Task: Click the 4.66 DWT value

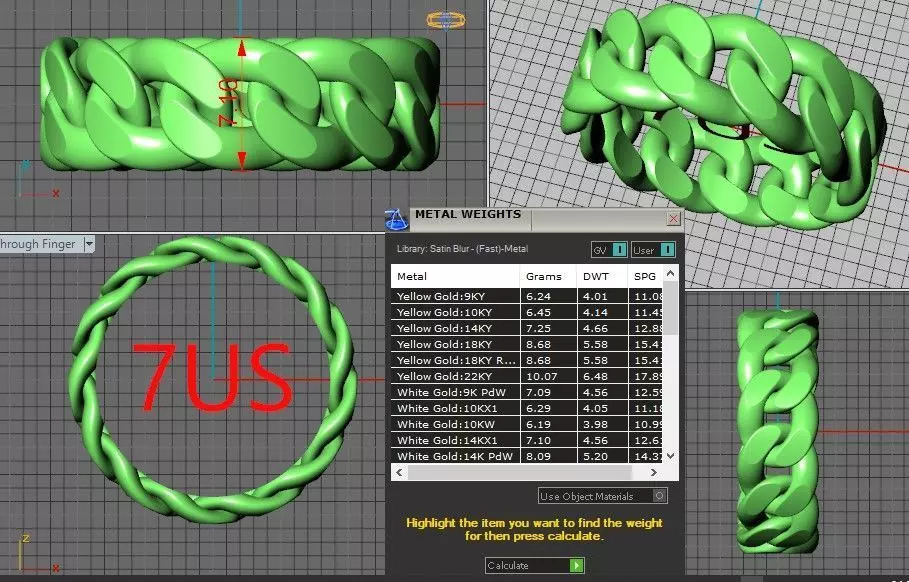Action: (x=595, y=328)
